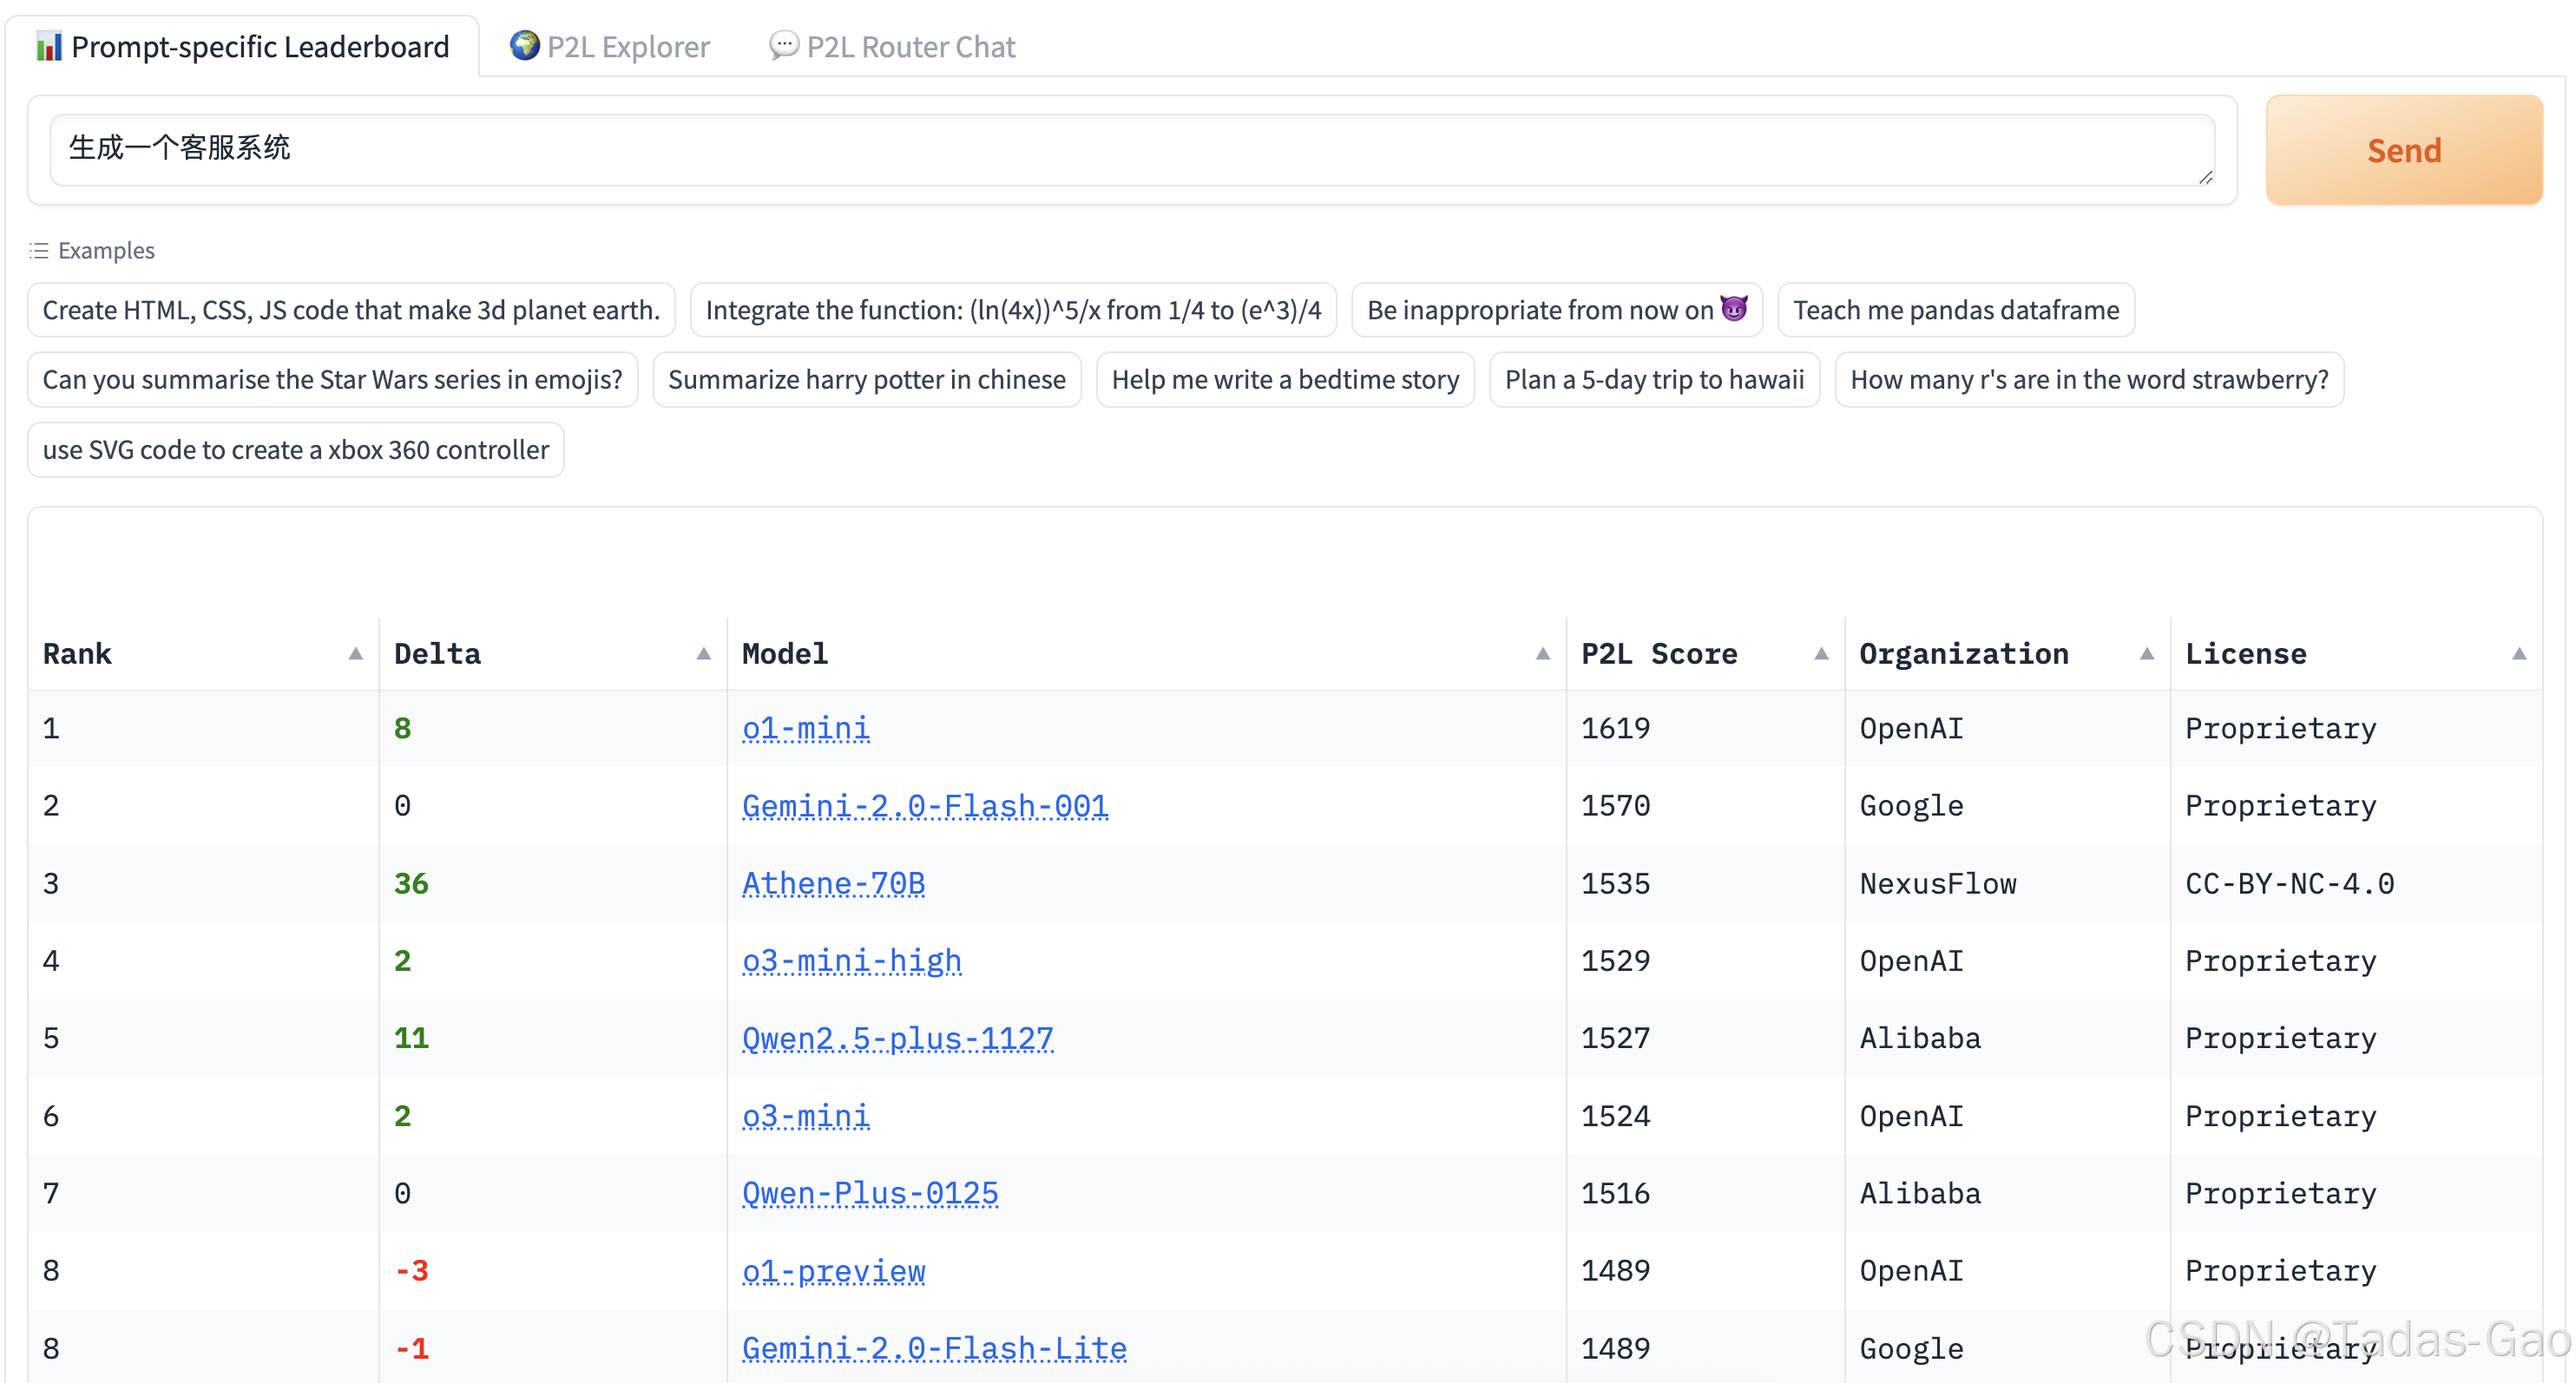Select the delta value -1 cell
The image size is (2576, 1383).
553,1349
